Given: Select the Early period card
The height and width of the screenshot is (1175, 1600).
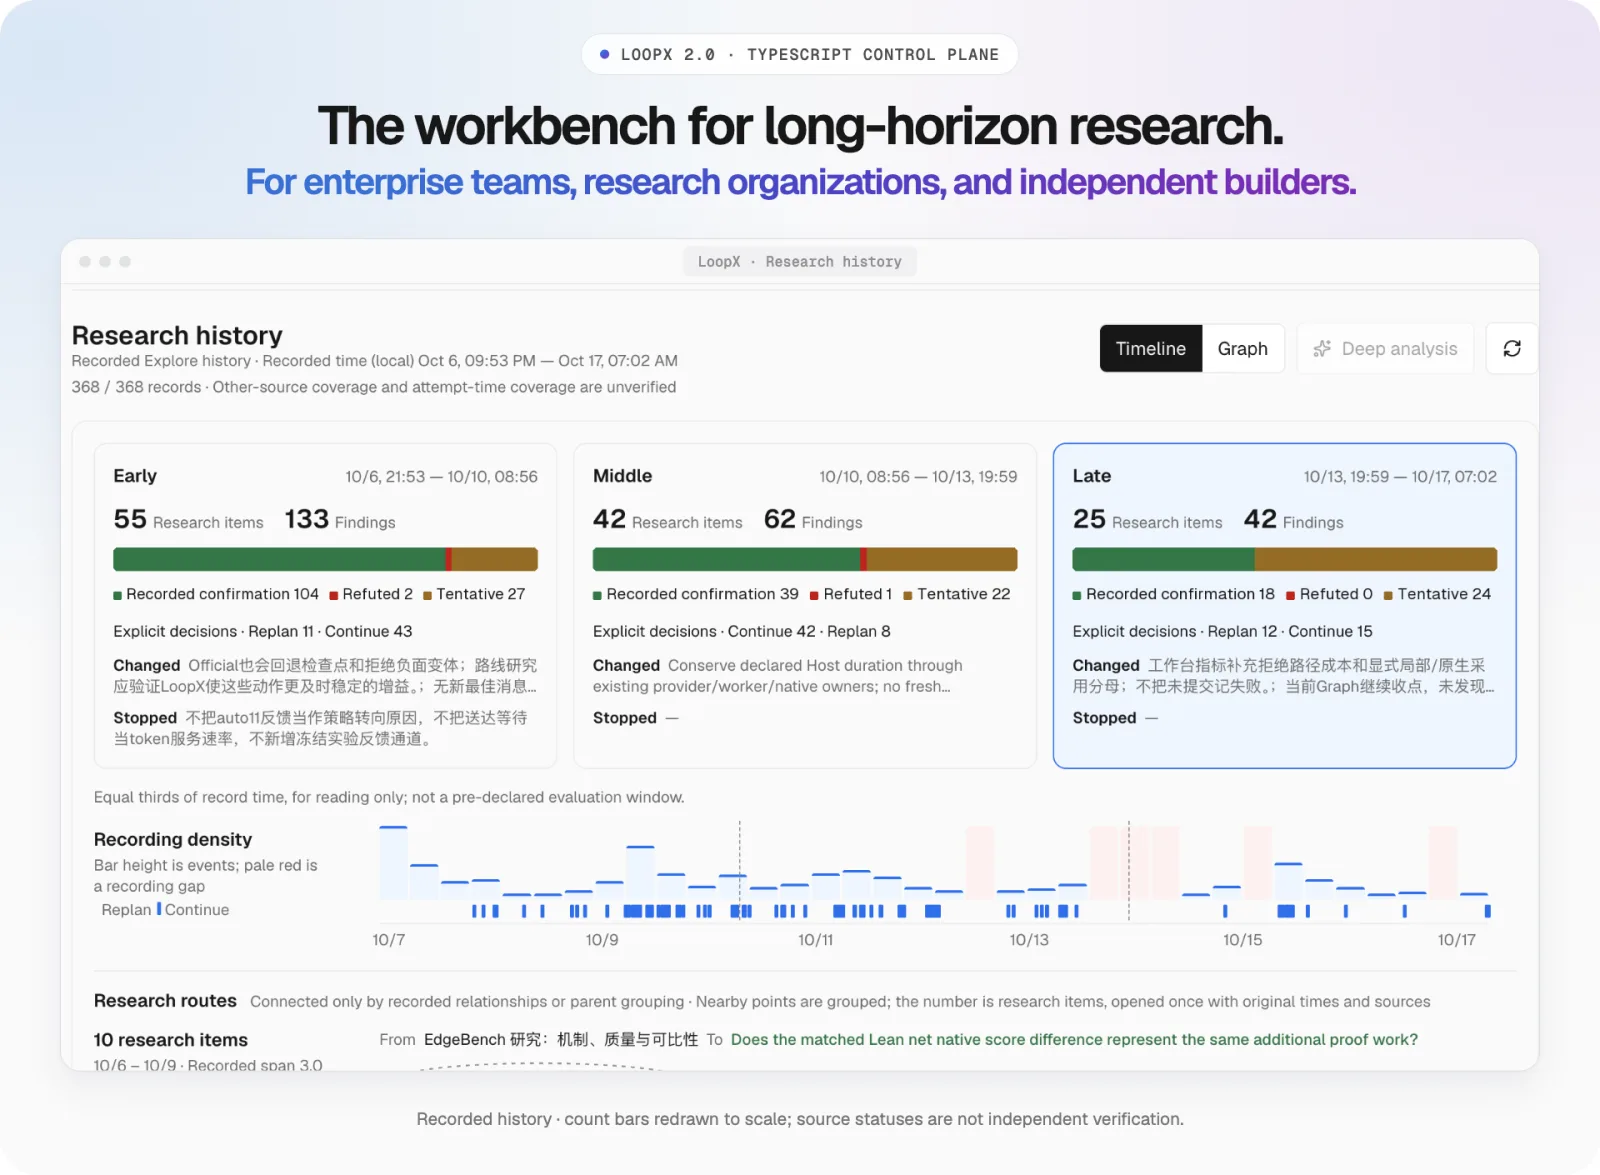Looking at the screenshot, I should tap(325, 606).
